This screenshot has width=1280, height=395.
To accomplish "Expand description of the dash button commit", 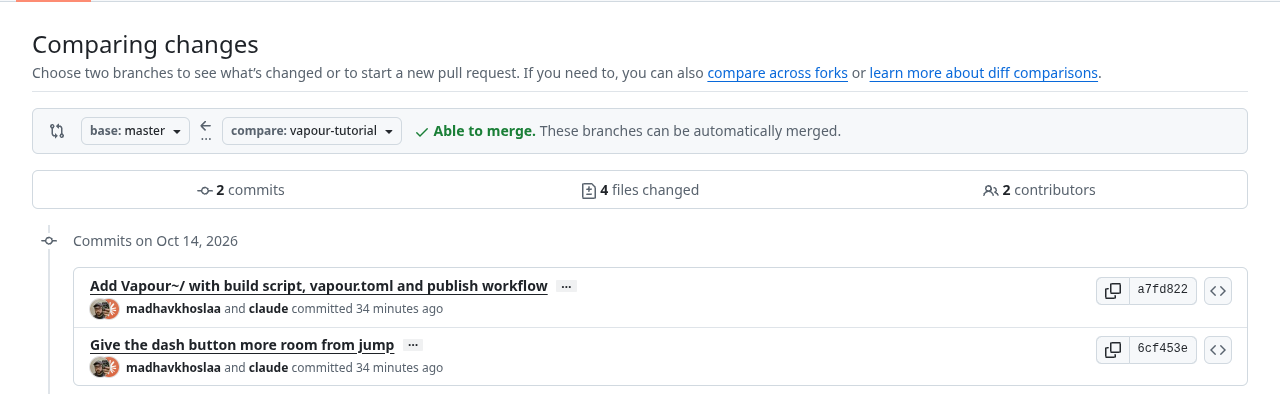I will point(412,345).
